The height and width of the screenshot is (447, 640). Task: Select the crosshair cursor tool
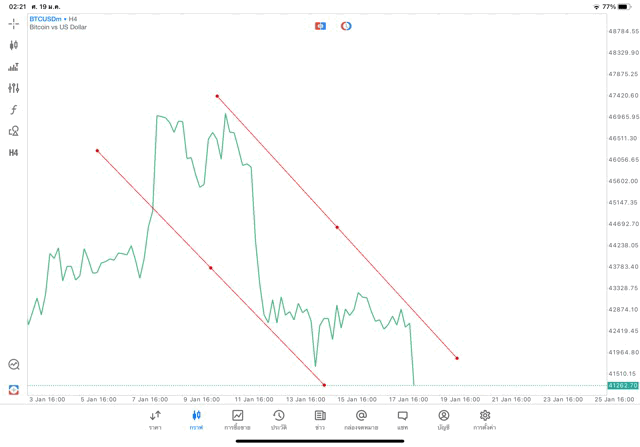14,23
